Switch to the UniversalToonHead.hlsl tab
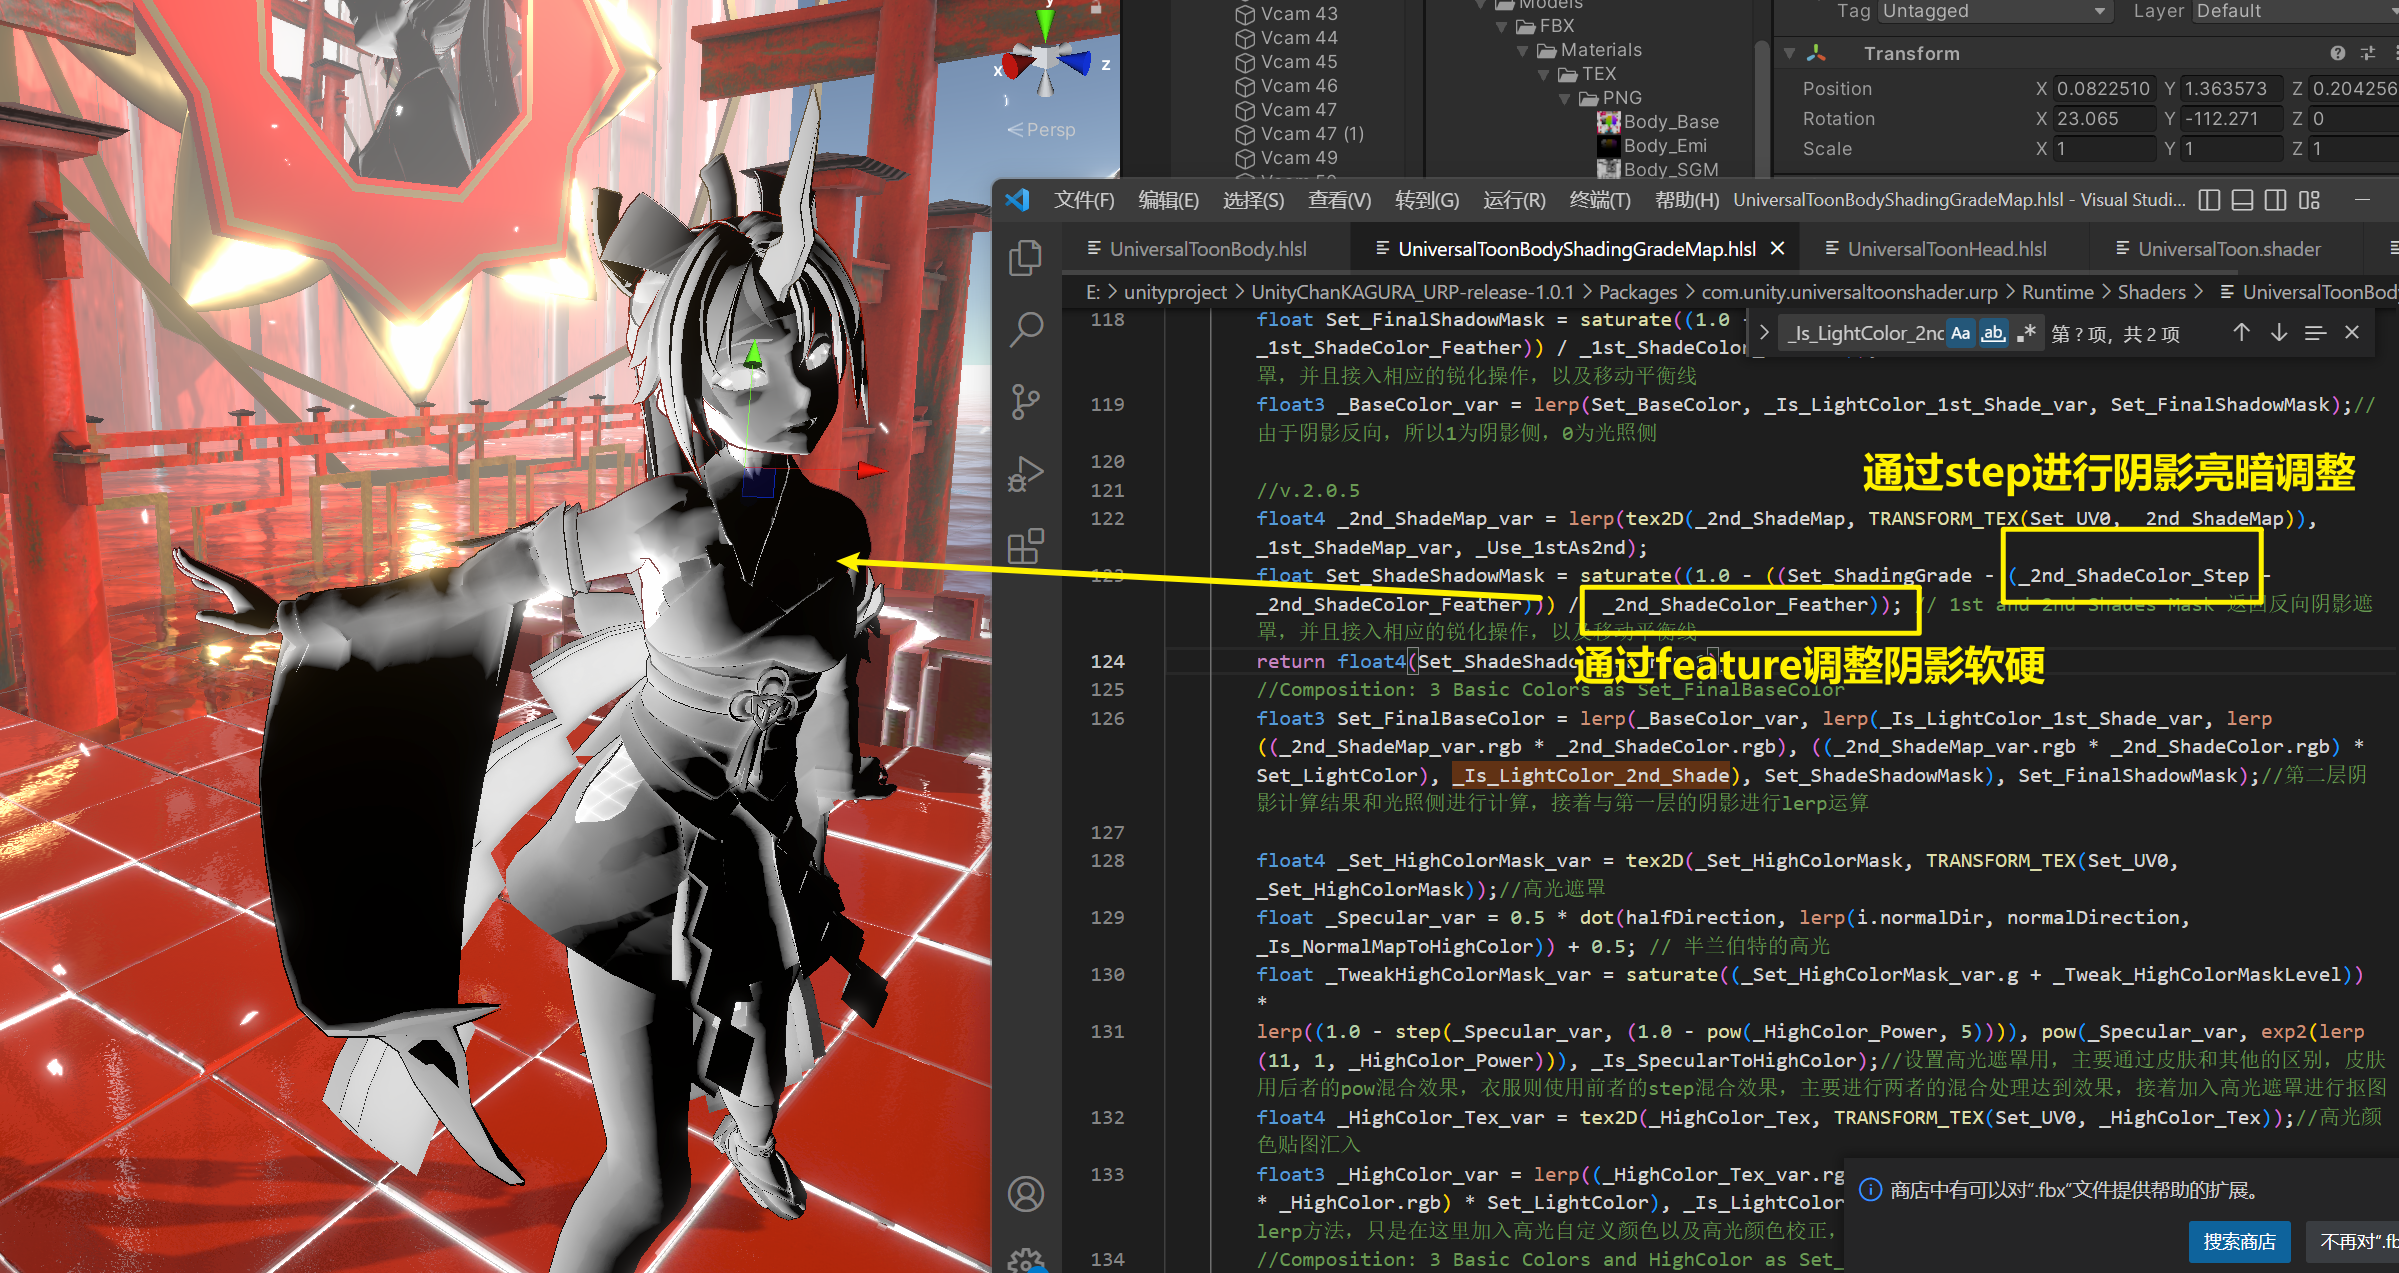The height and width of the screenshot is (1273, 2399). pyautogui.click(x=1945, y=249)
